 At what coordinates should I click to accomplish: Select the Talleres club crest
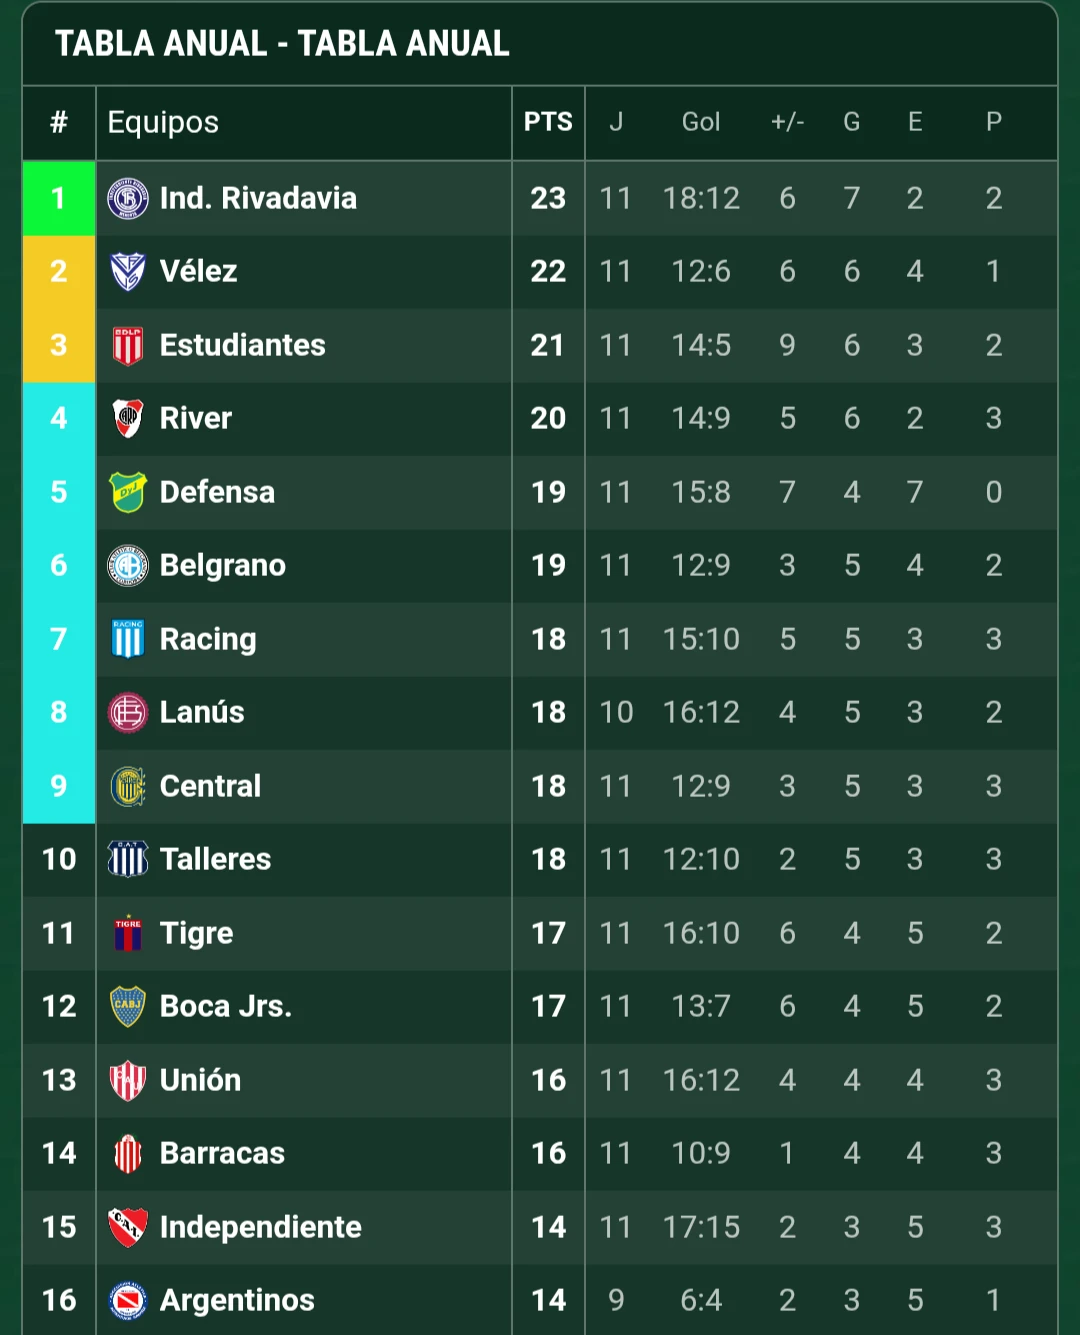click(126, 859)
